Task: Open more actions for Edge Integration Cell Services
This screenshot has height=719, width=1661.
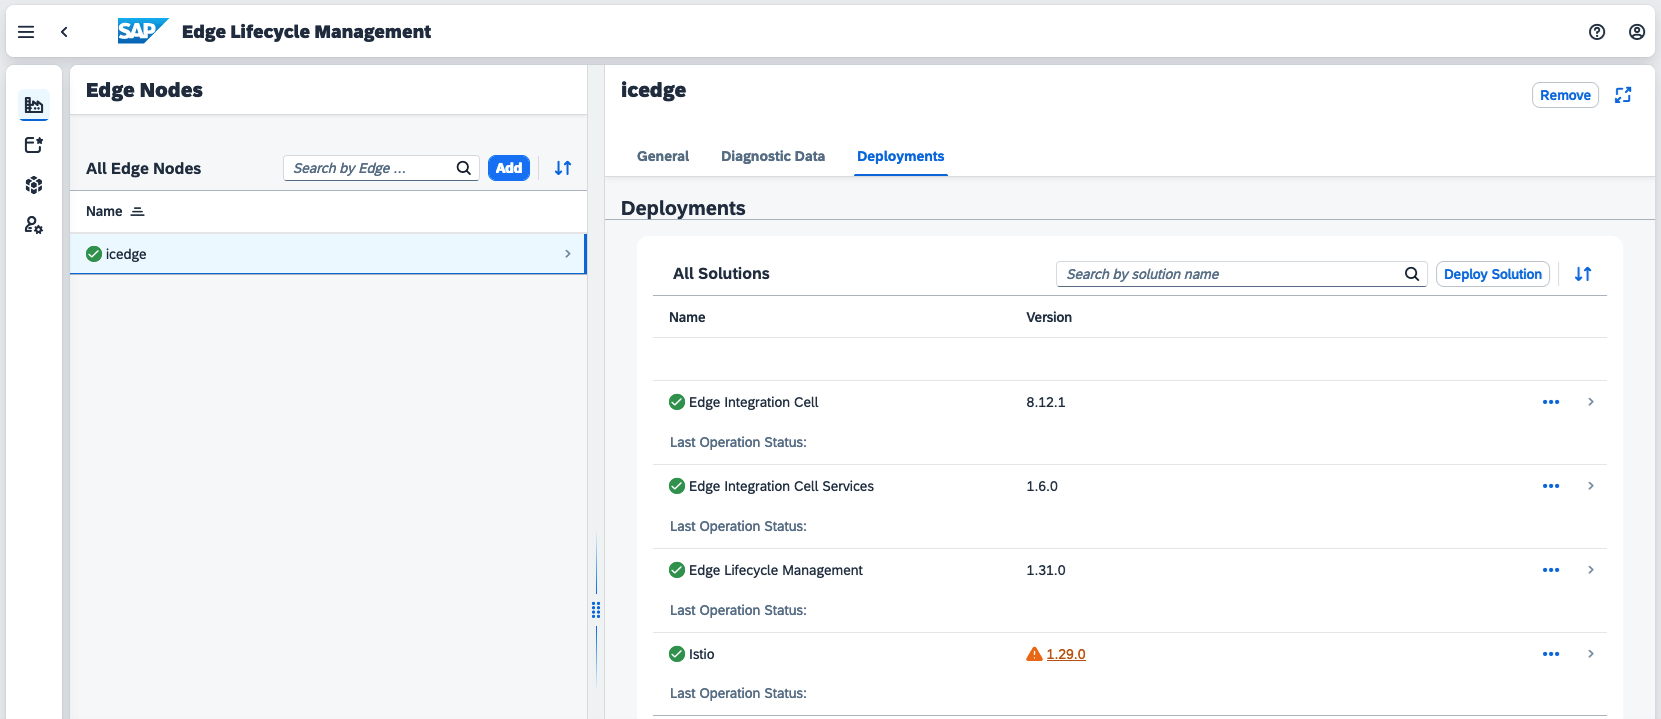Action: coord(1551,486)
